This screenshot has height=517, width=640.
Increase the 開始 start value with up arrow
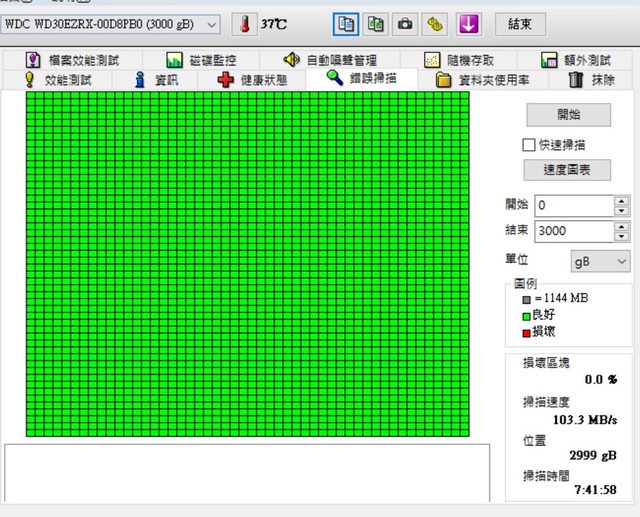point(622,200)
